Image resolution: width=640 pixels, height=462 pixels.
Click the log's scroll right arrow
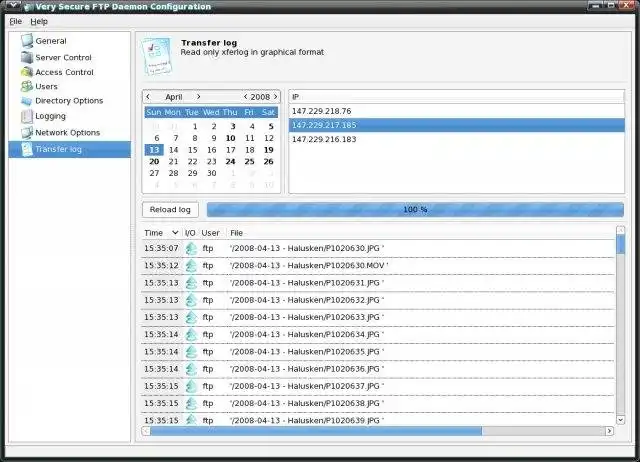[609, 431]
